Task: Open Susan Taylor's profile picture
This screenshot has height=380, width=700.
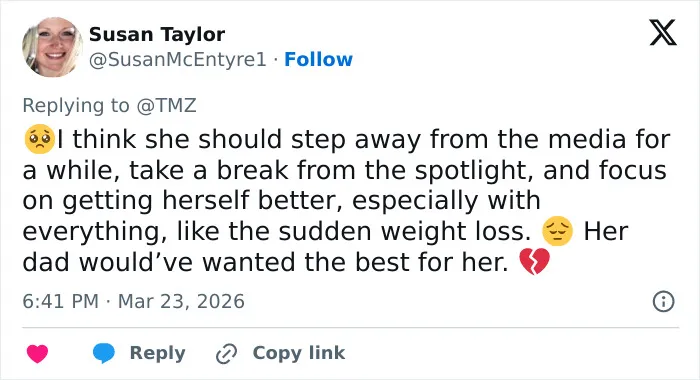Action: (x=52, y=47)
